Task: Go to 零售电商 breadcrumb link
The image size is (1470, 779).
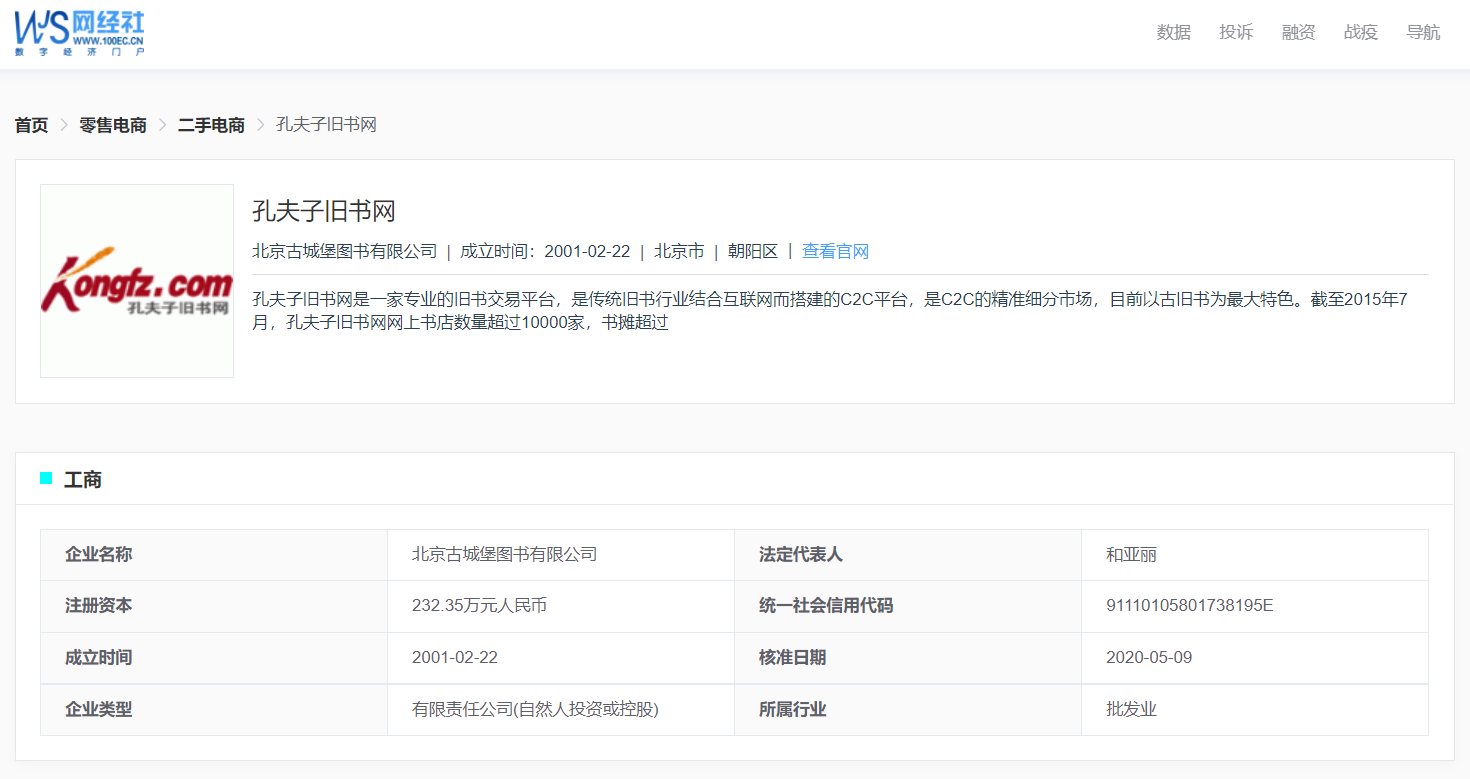Action: pyautogui.click(x=113, y=125)
